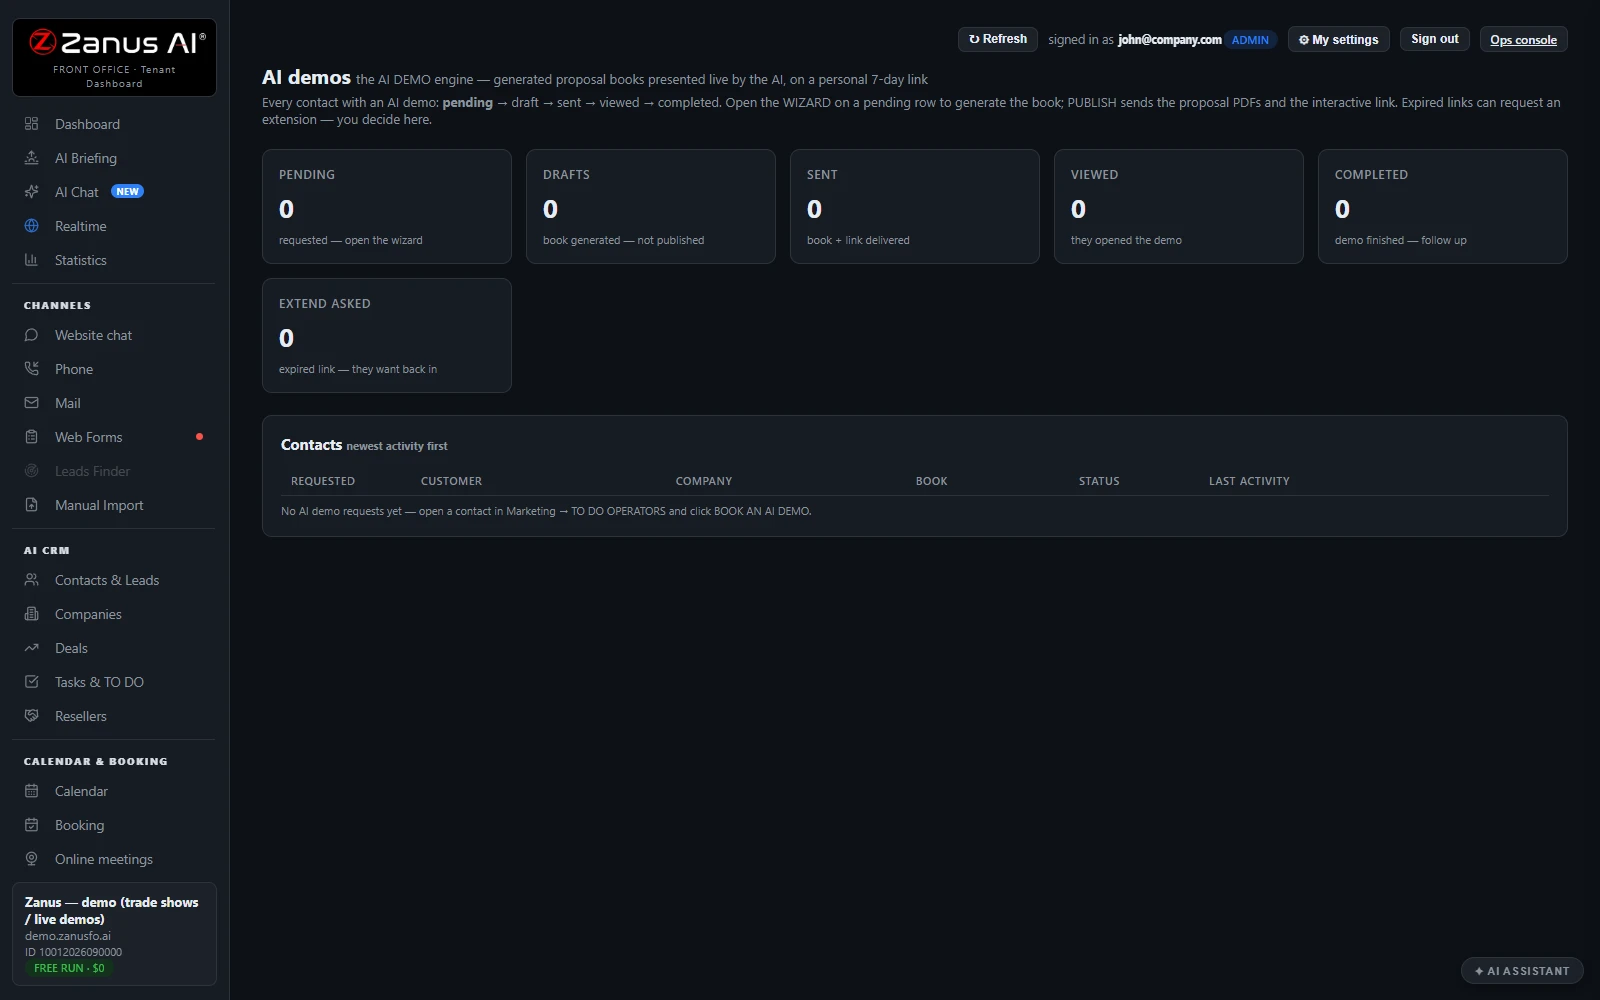Go to Statistics menu label
This screenshot has height=1000, width=1600.
point(80,260)
